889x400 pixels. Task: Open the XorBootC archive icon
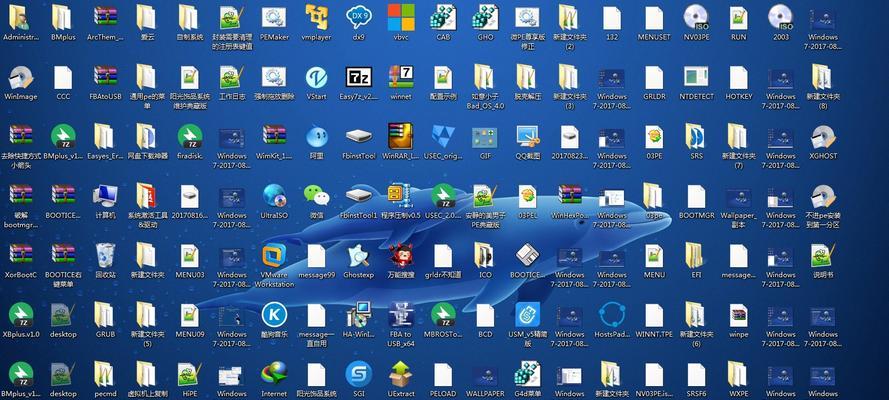coord(21,256)
